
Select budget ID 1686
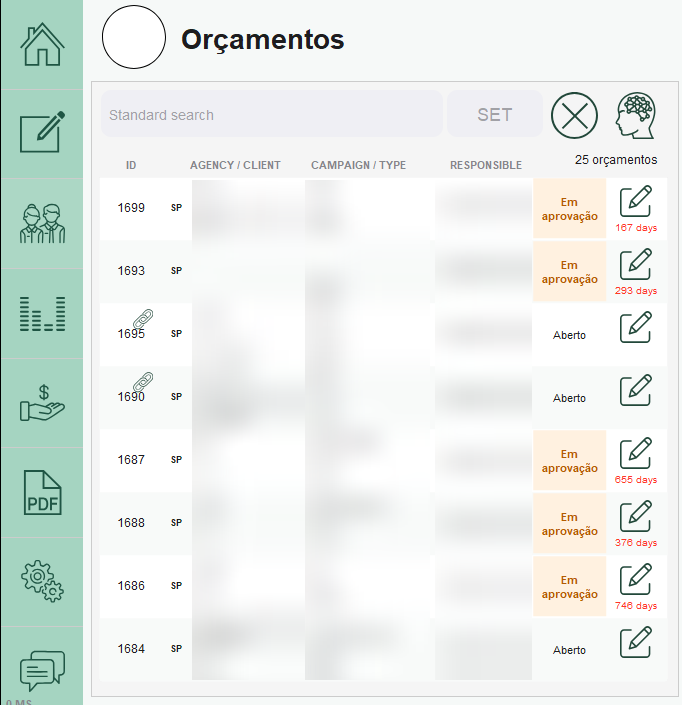[131, 585]
